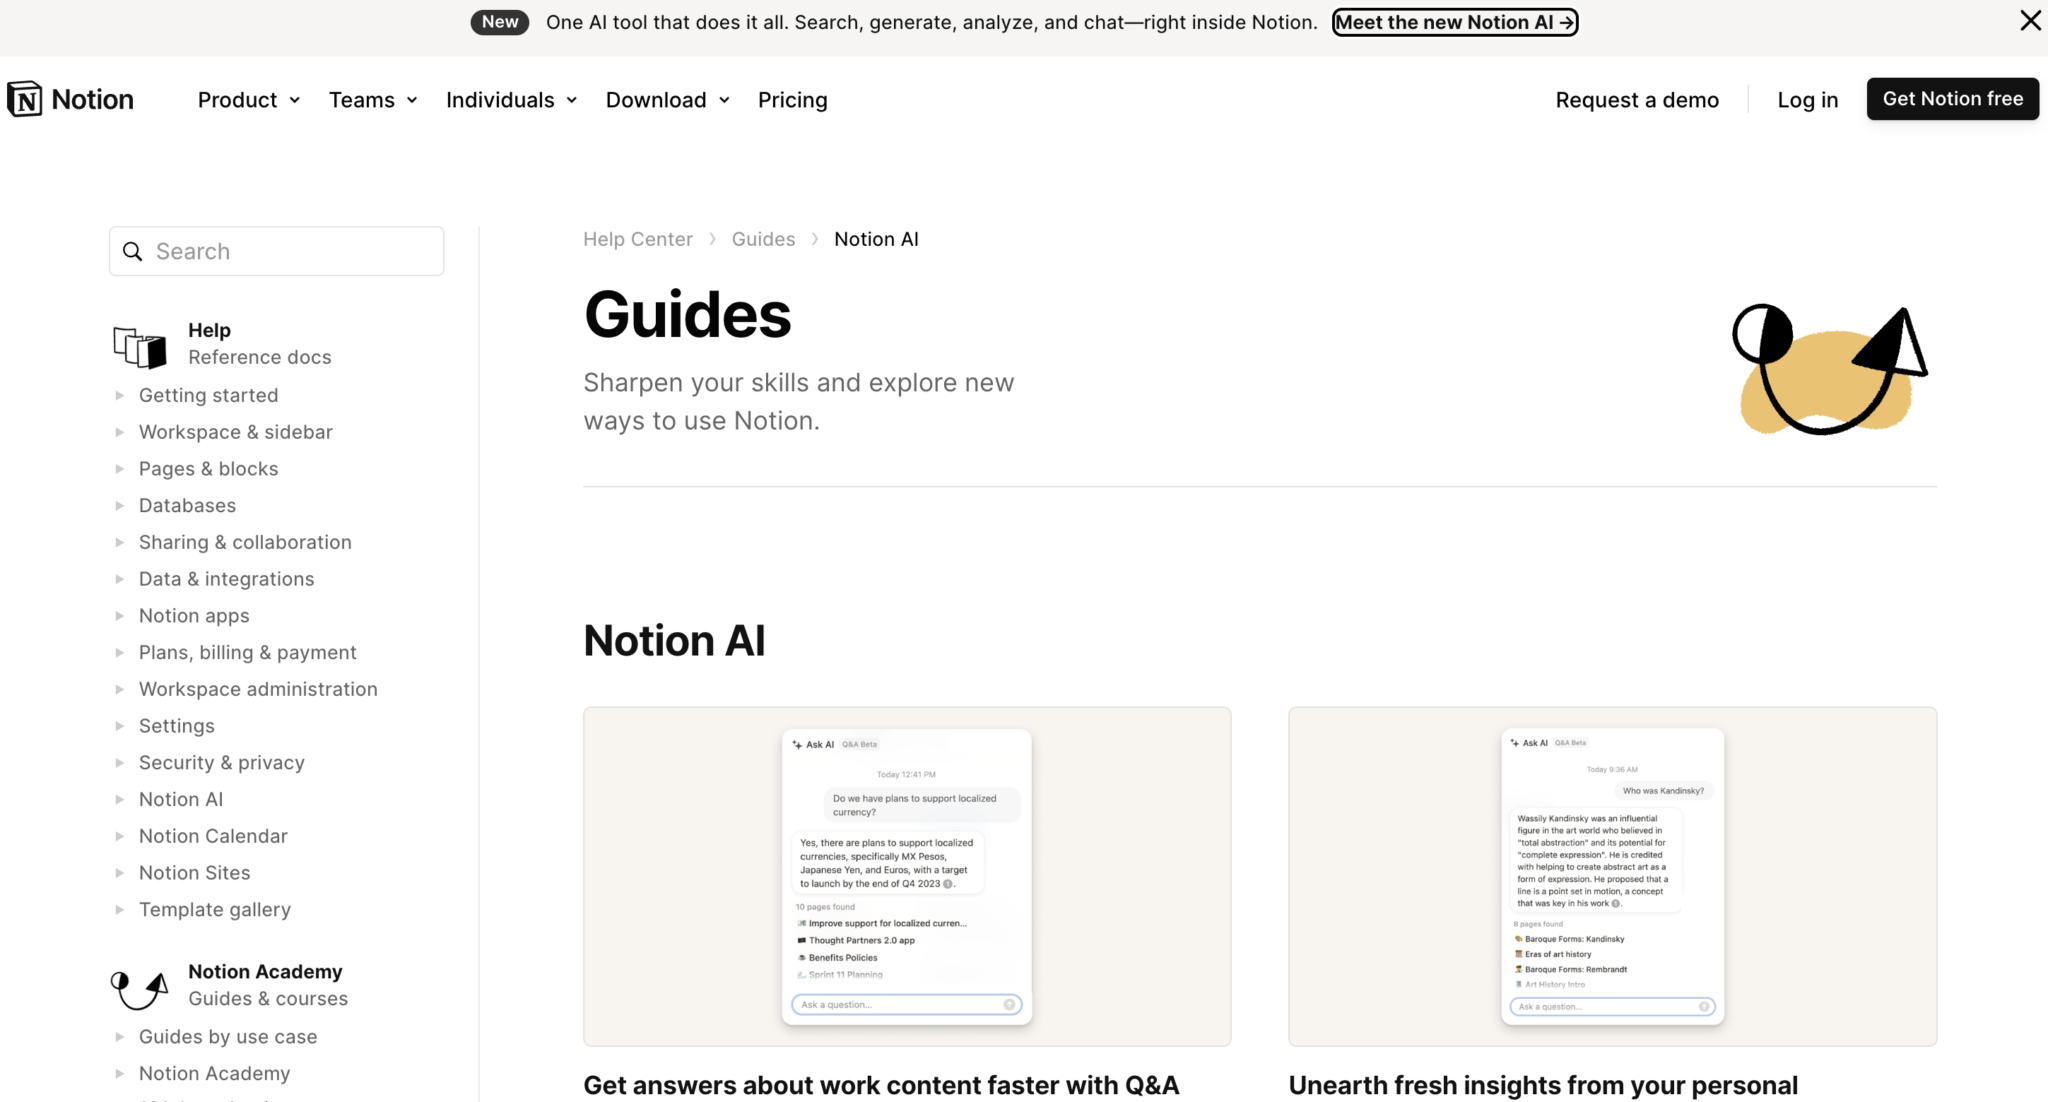Expand the Settings triangle
Image resolution: width=2048 pixels, height=1102 pixels.
tap(119, 726)
